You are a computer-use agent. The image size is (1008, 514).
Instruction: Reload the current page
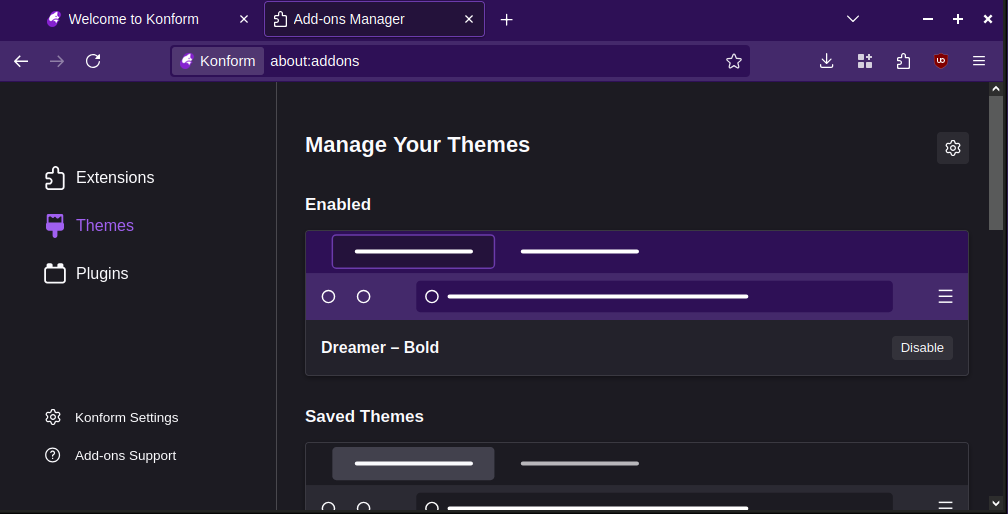coord(93,61)
